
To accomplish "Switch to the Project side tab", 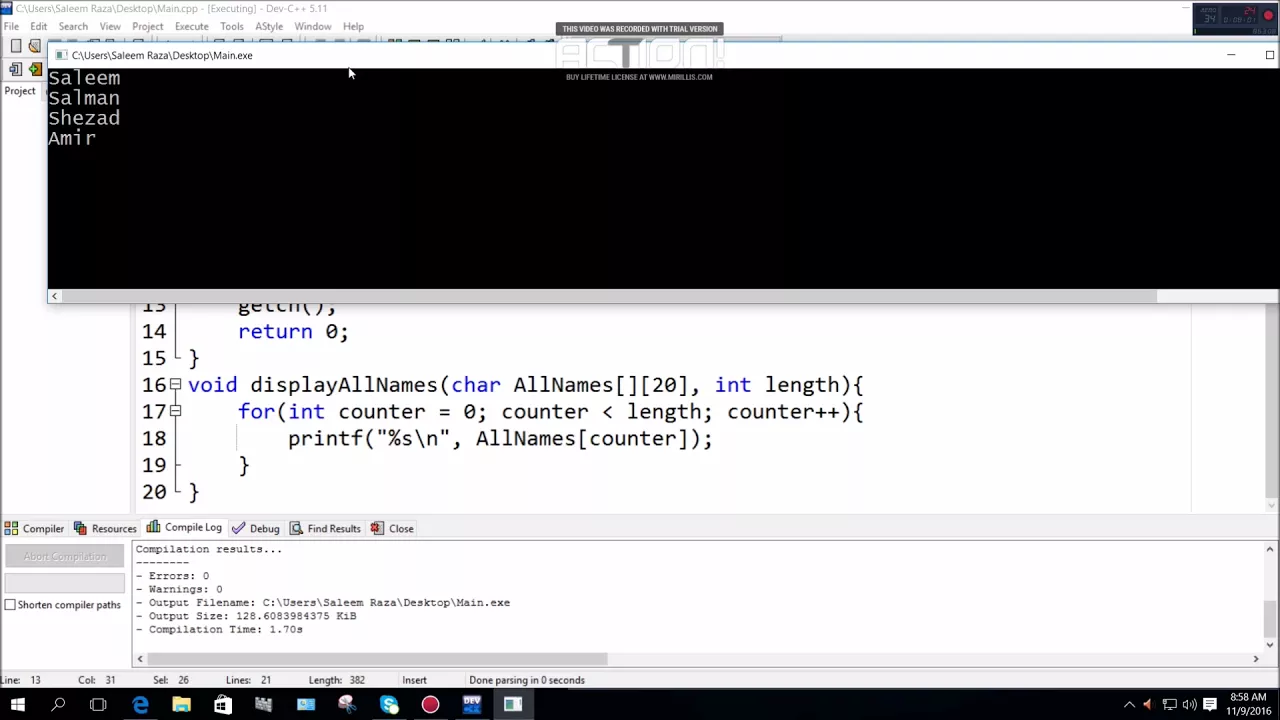I will point(20,91).
